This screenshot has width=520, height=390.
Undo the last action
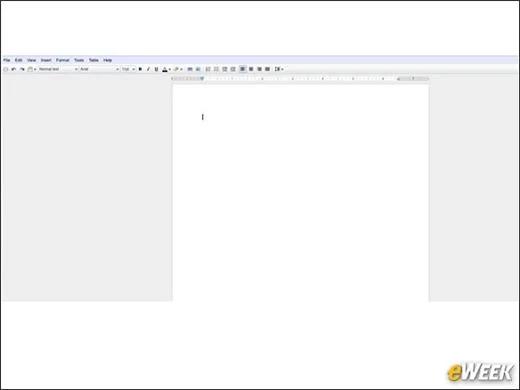coord(14,69)
